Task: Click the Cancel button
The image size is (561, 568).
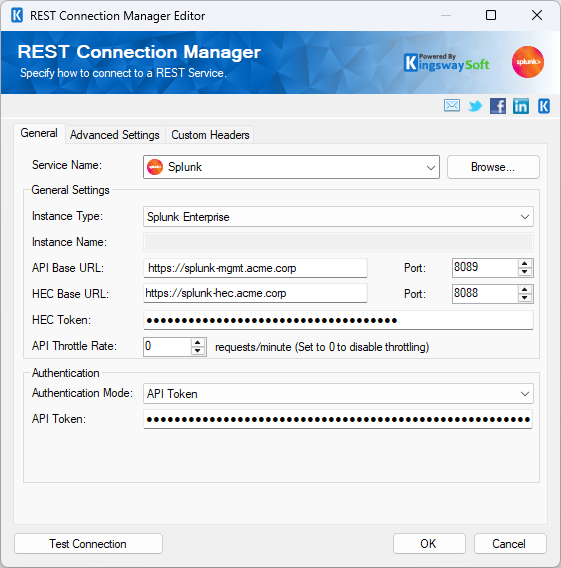Action: (510, 543)
